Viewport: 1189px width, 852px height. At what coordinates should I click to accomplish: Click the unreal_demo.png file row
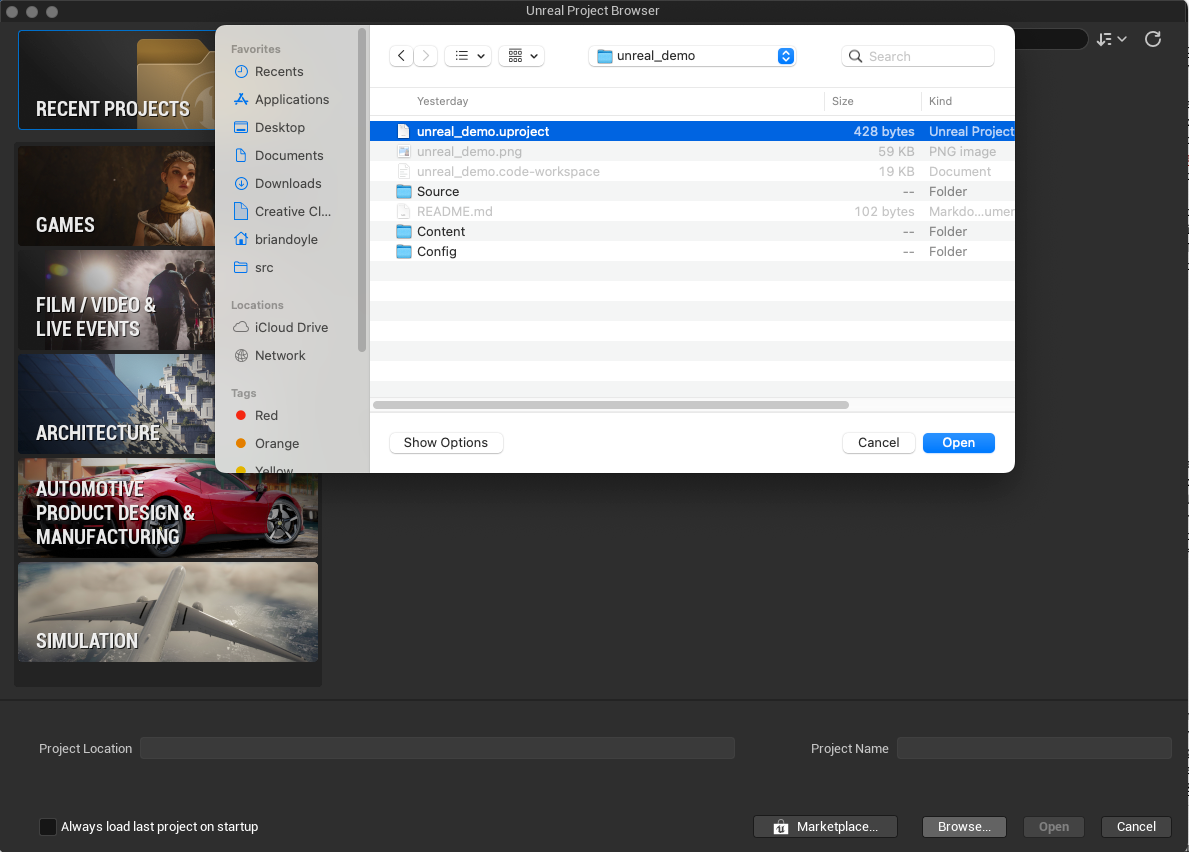click(x=692, y=152)
